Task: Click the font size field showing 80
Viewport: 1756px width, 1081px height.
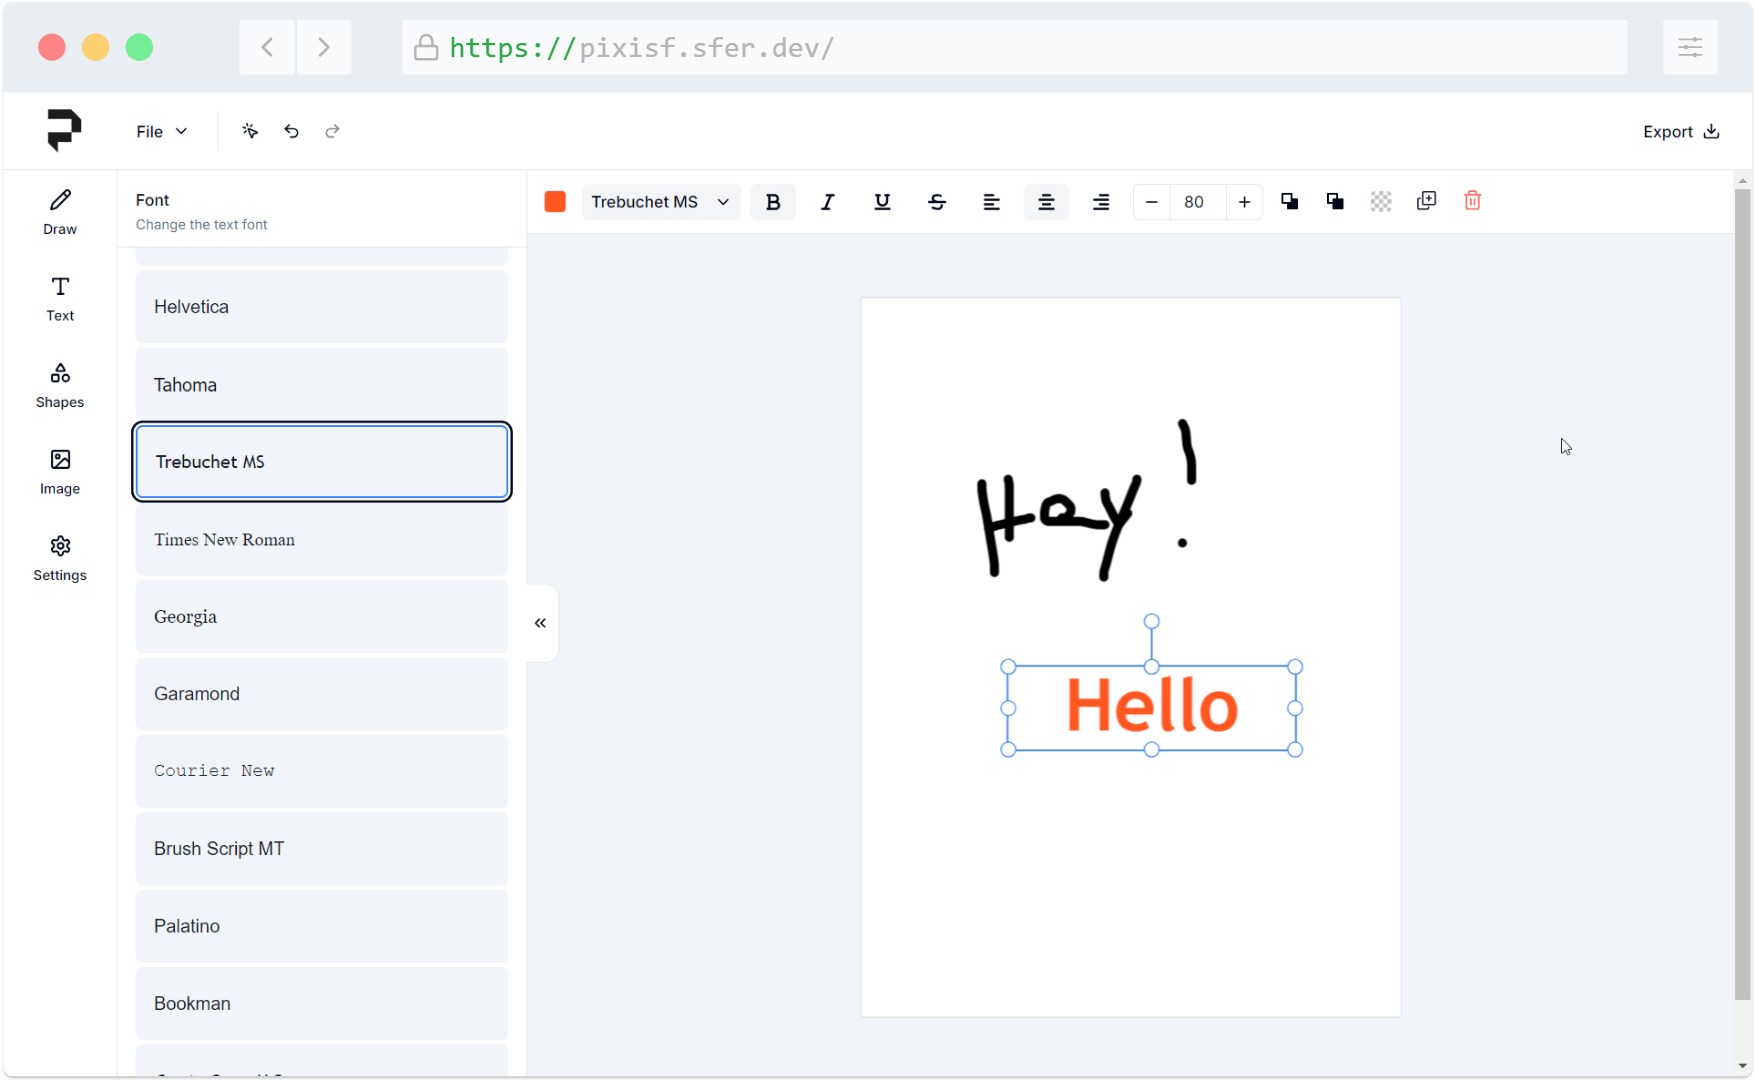Action: tap(1197, 202)
